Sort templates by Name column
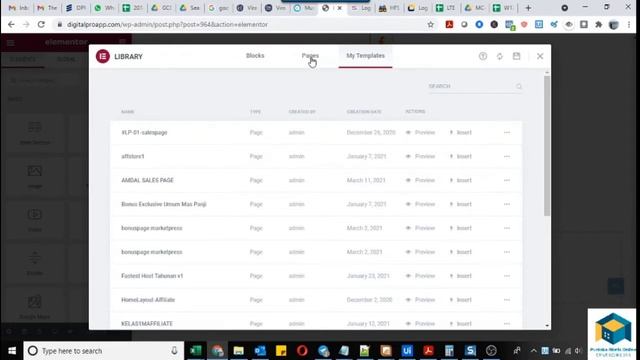 [127, 111]
